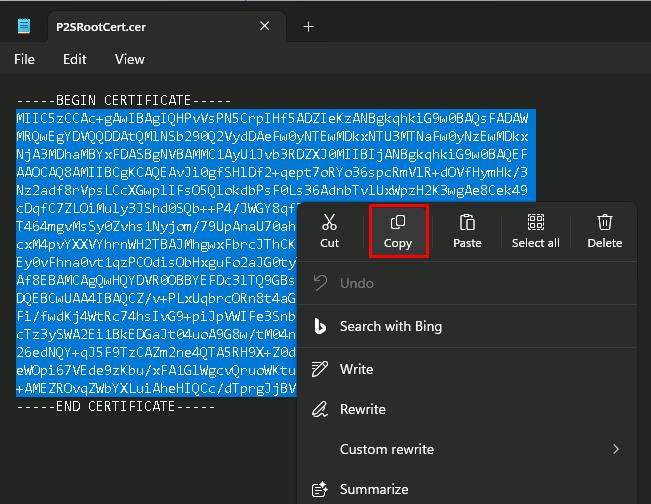Click the Copy icon in context menu
Screen dimensions: 651x504
(398, 222)
